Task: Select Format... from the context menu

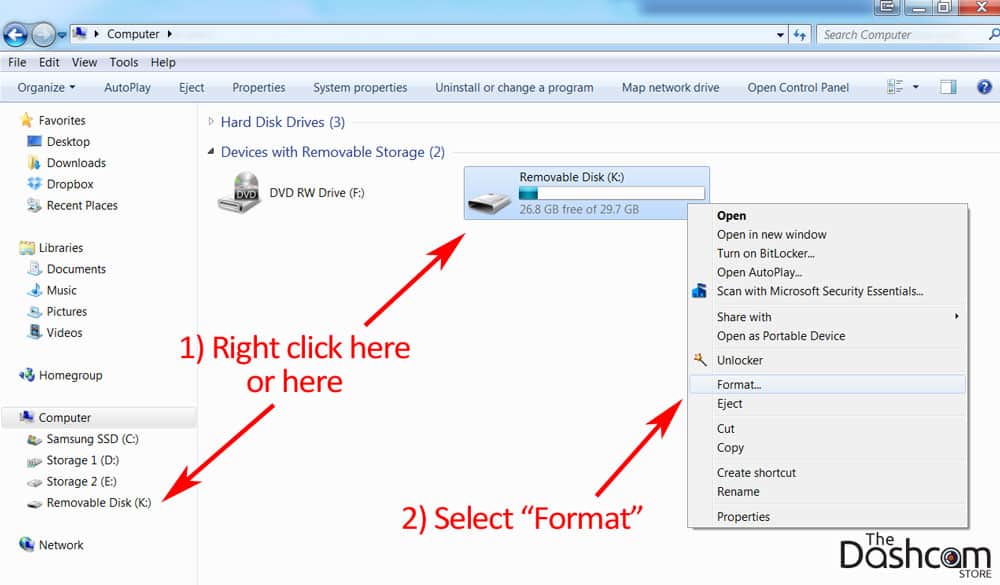Action: (740, 384)
